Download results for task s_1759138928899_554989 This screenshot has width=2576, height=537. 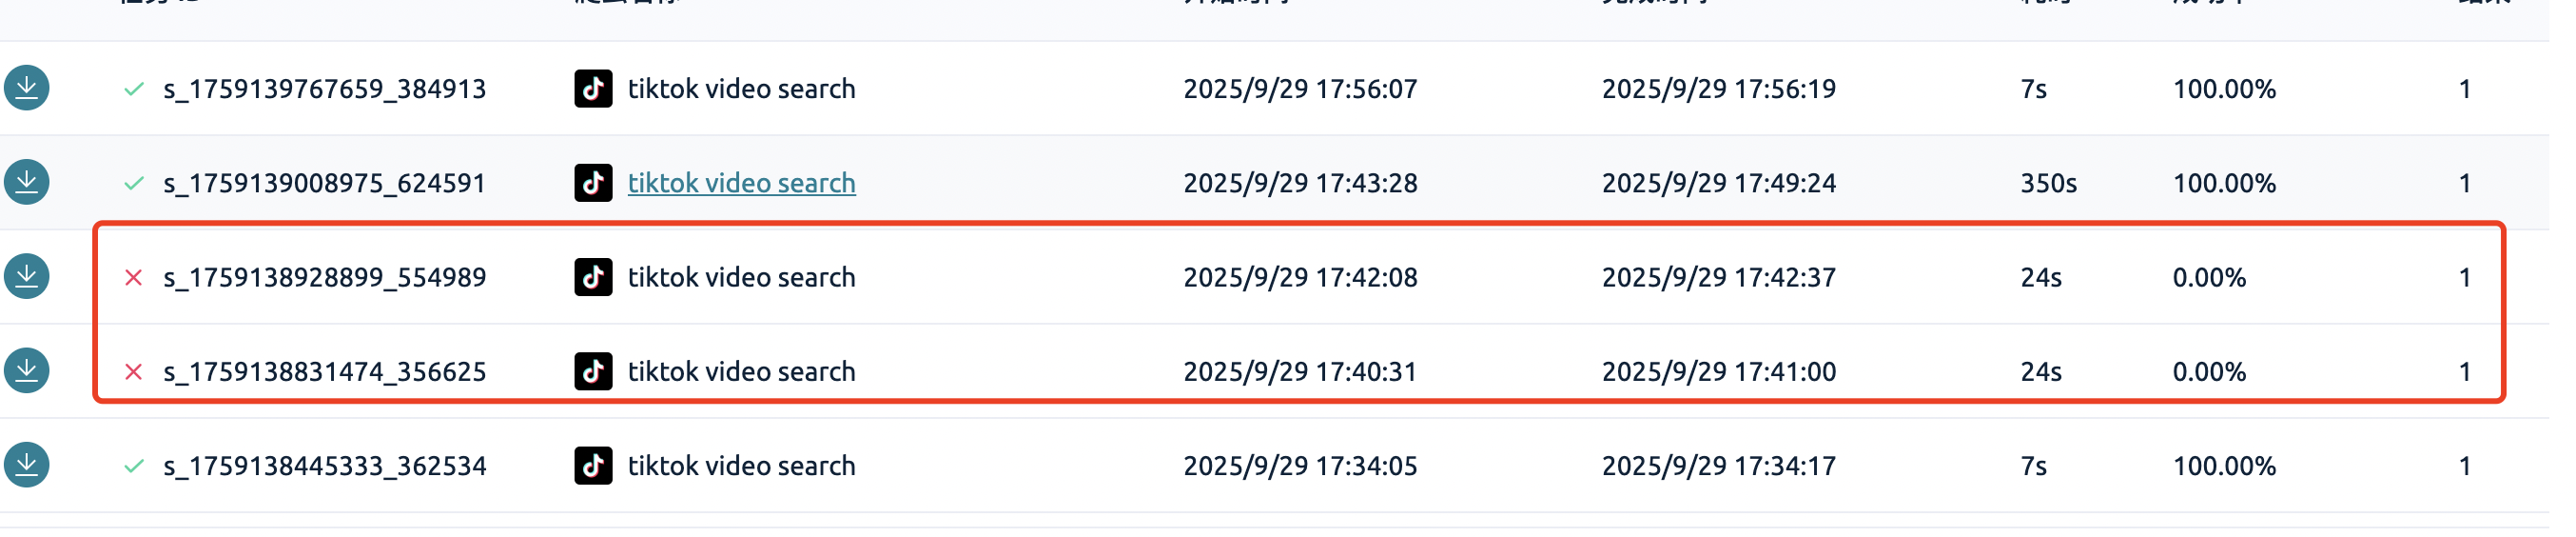(27, 277)
